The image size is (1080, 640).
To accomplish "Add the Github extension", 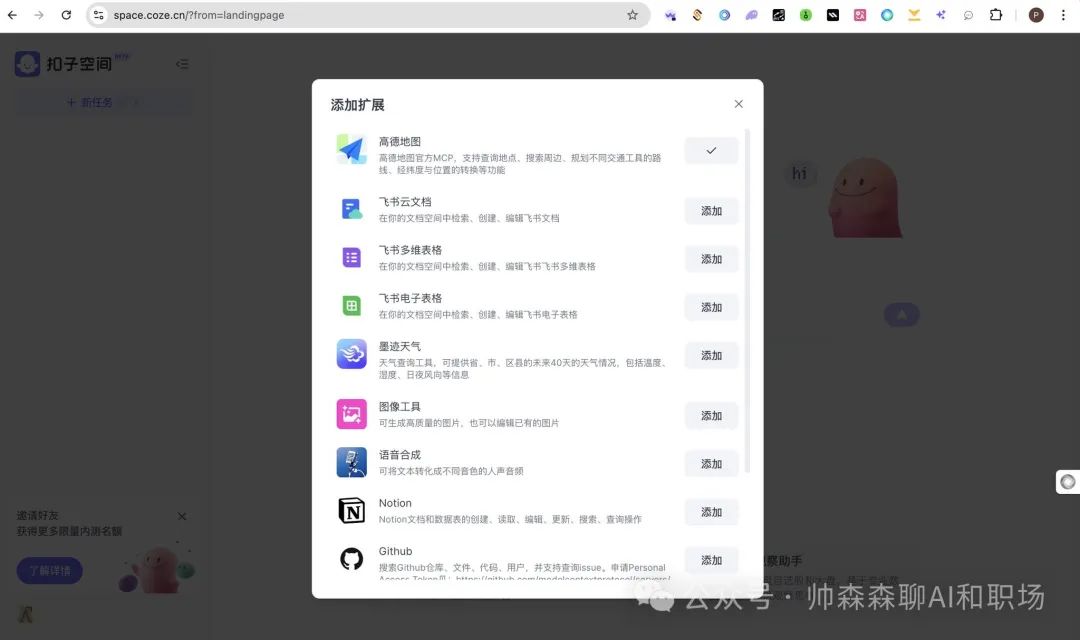I will coord(712,560).
